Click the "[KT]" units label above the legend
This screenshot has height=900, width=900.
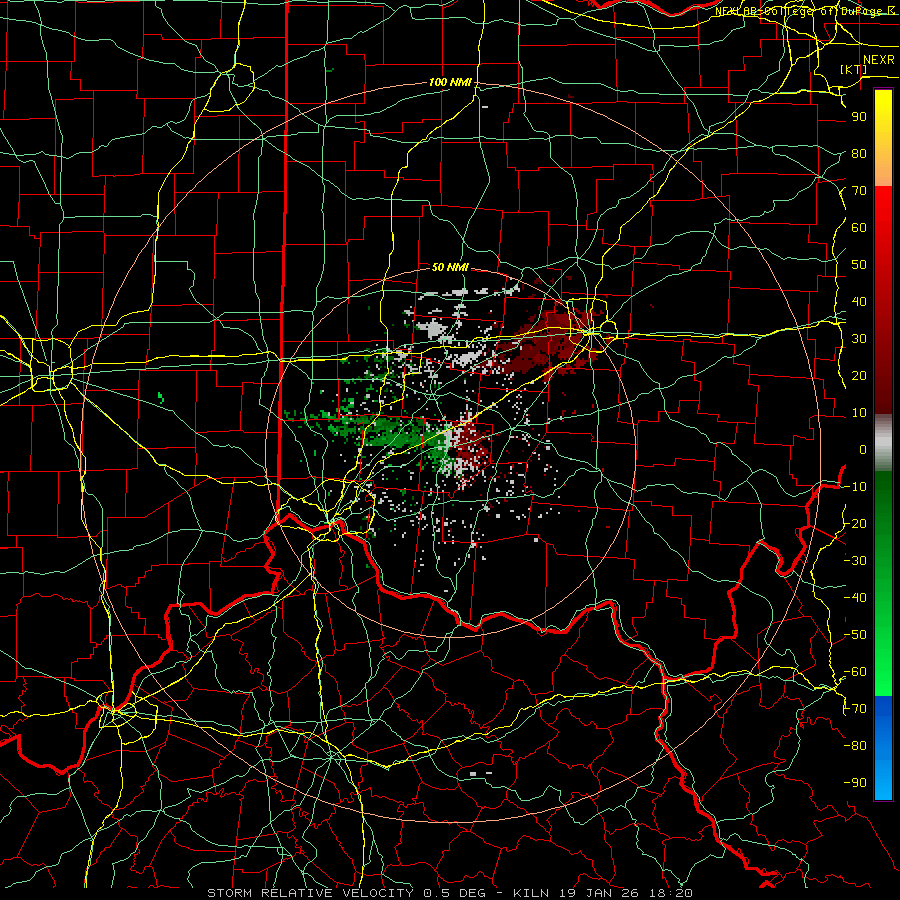854,69
